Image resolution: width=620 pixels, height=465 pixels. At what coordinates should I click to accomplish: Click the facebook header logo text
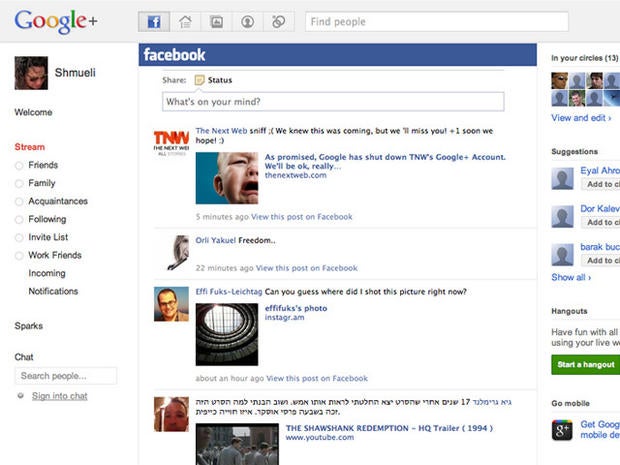tap(174, 55)
